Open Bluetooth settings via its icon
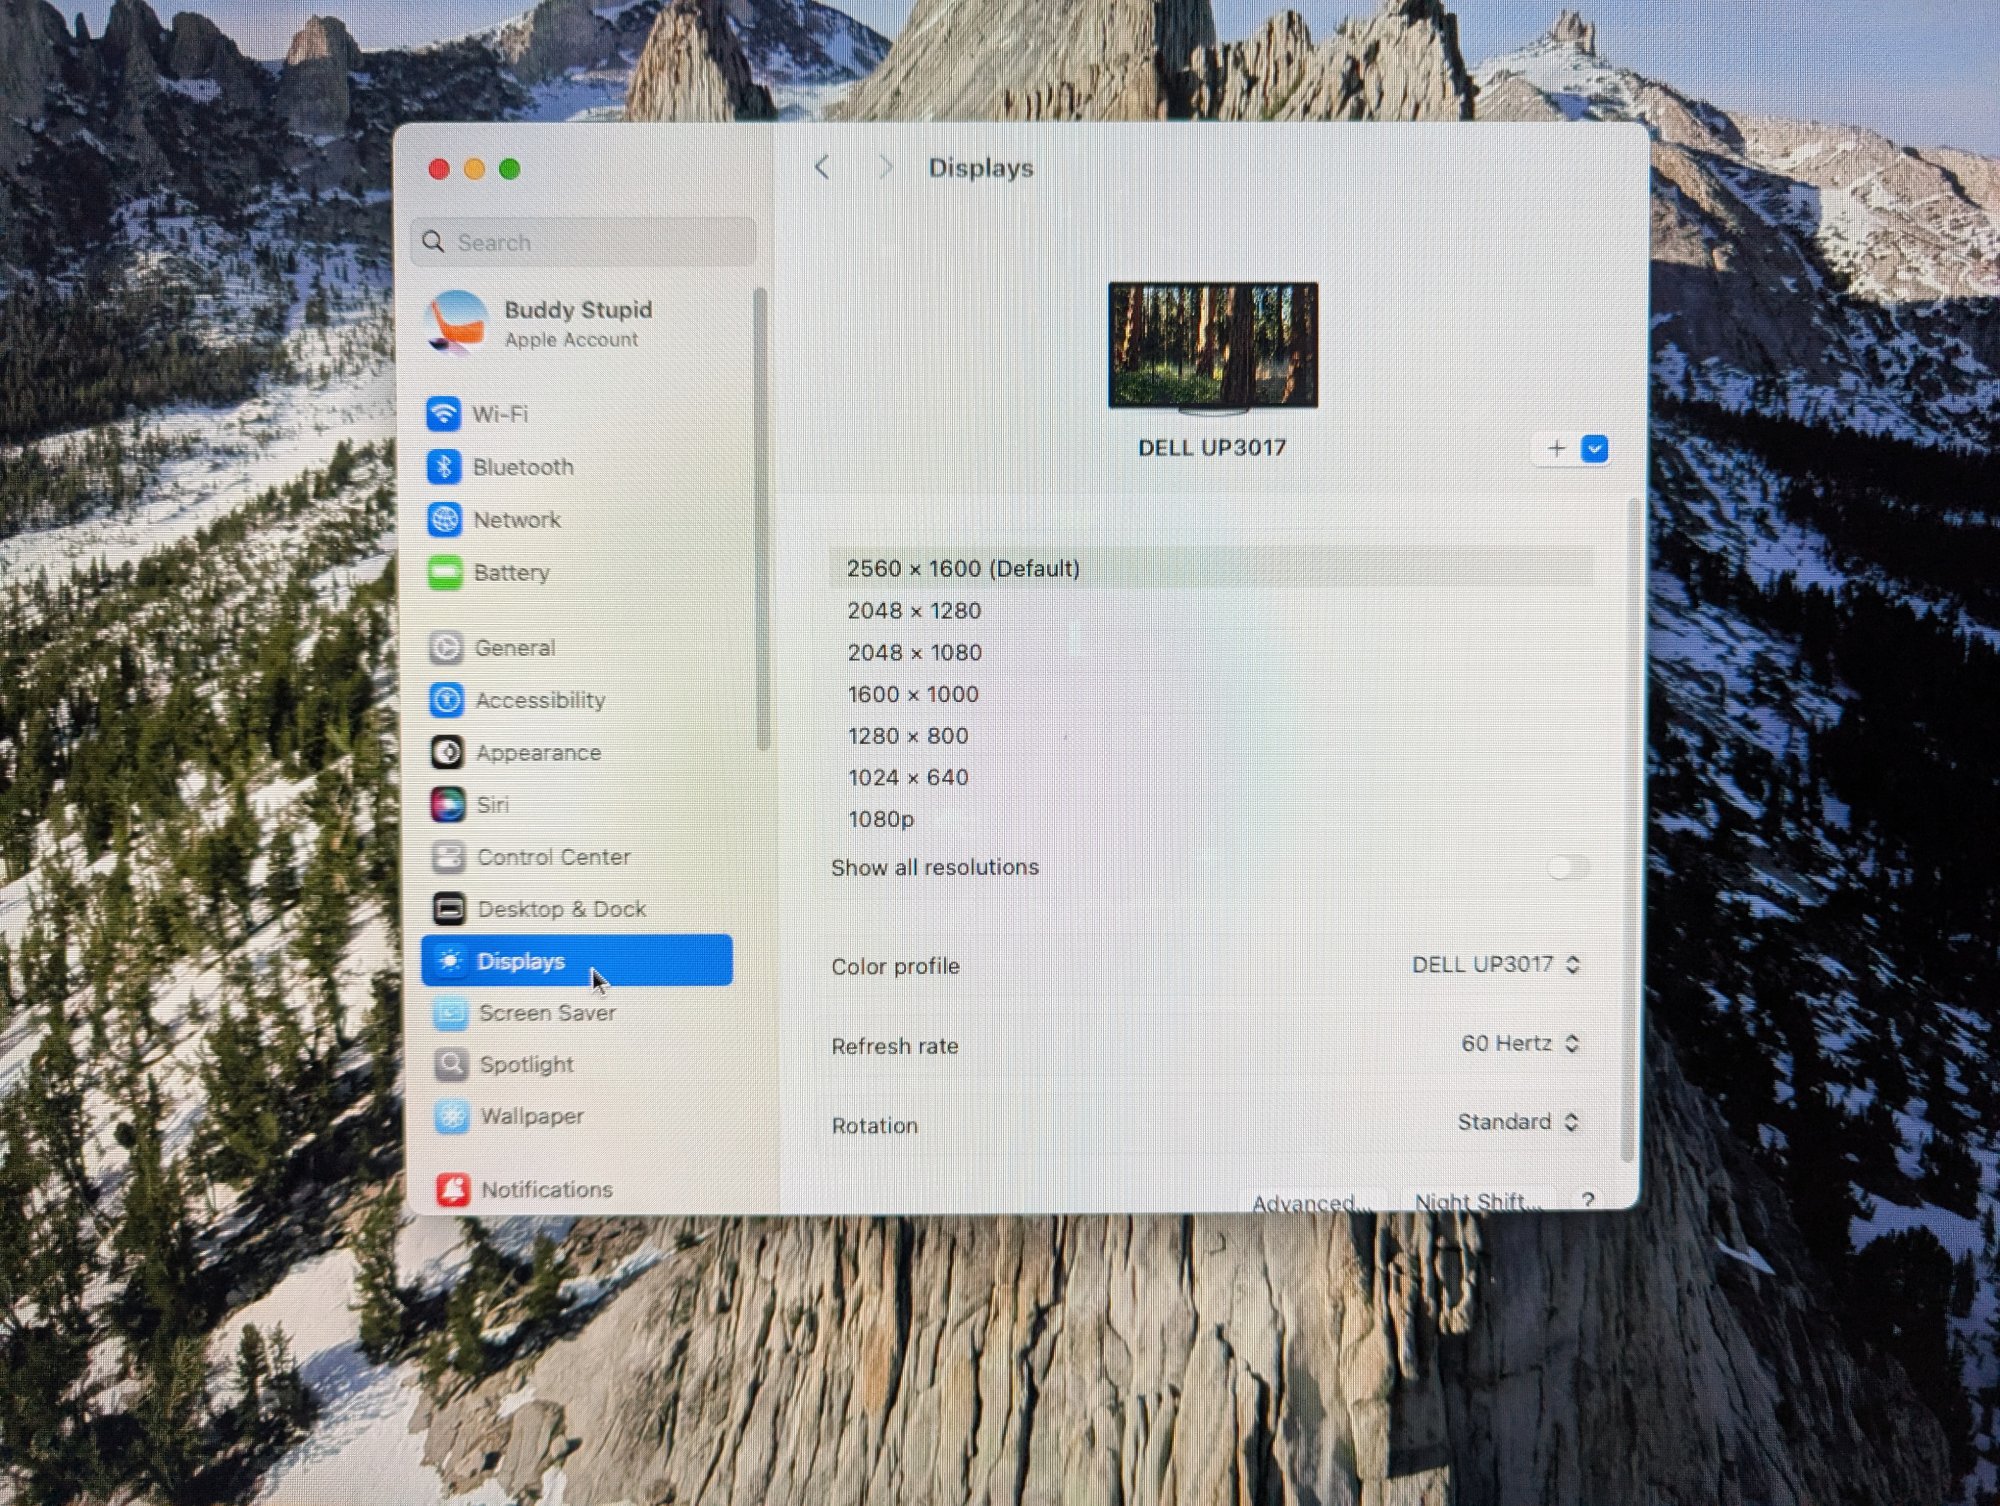This screenshot has width=2000, height=1506. (x=444, y=467)
